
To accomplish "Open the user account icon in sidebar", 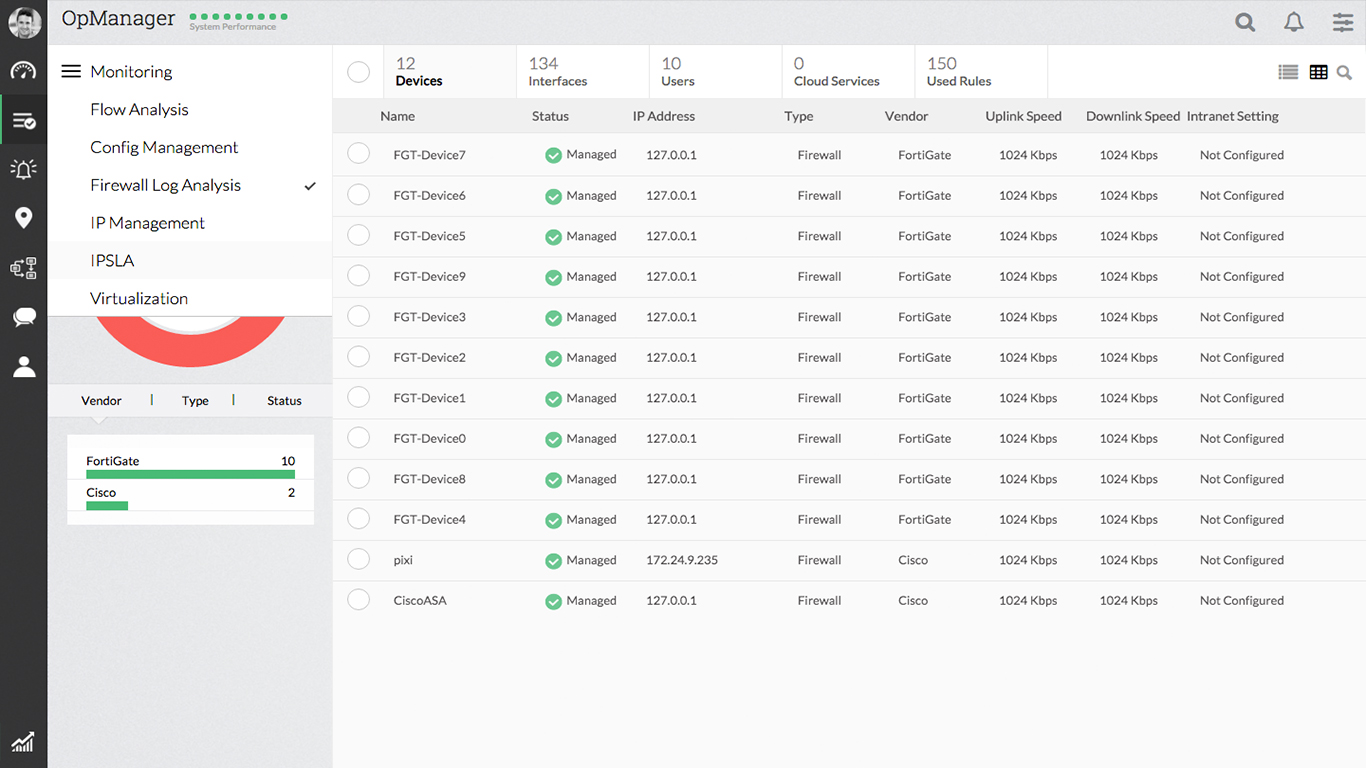I will 24,366.
